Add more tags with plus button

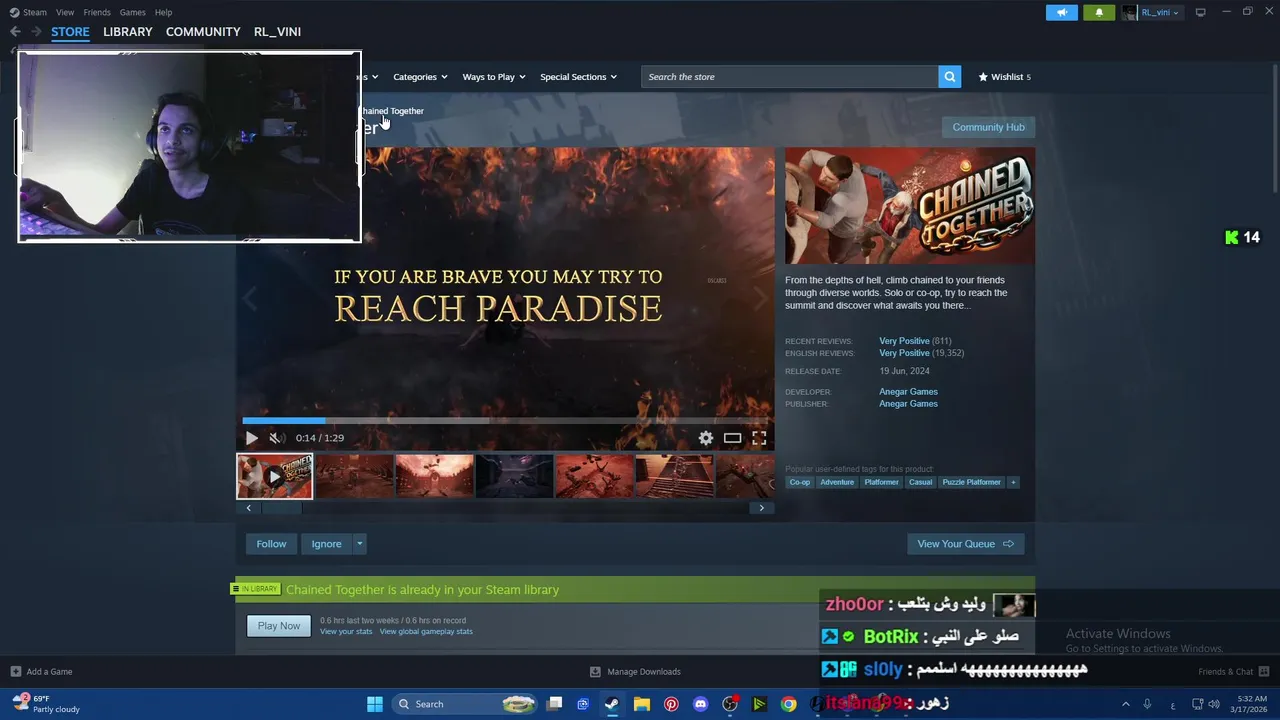[x=1013, y=482]
